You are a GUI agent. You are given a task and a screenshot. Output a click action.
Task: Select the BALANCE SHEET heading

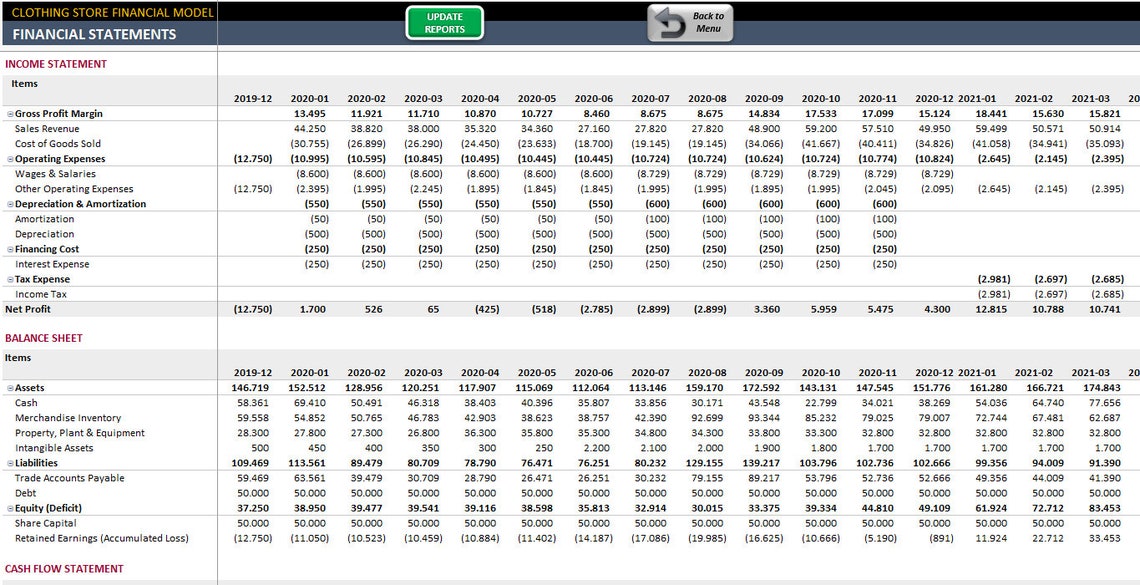(44, 338)
